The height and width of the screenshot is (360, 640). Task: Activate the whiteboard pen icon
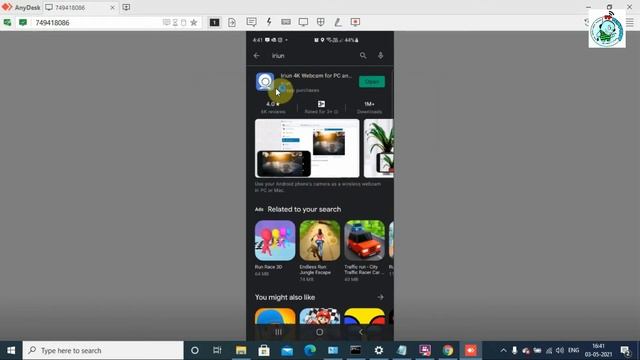click(x=338, y=22)
